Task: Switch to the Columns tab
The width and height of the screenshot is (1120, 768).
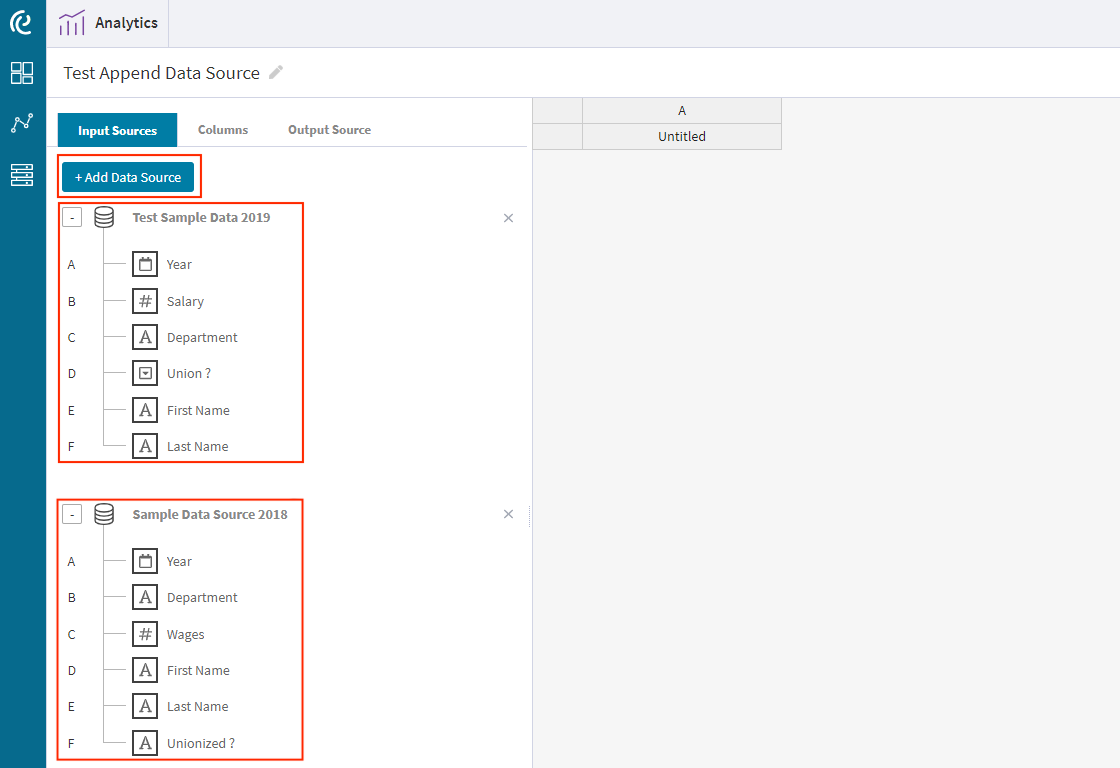Action: [x=222, y=129]
